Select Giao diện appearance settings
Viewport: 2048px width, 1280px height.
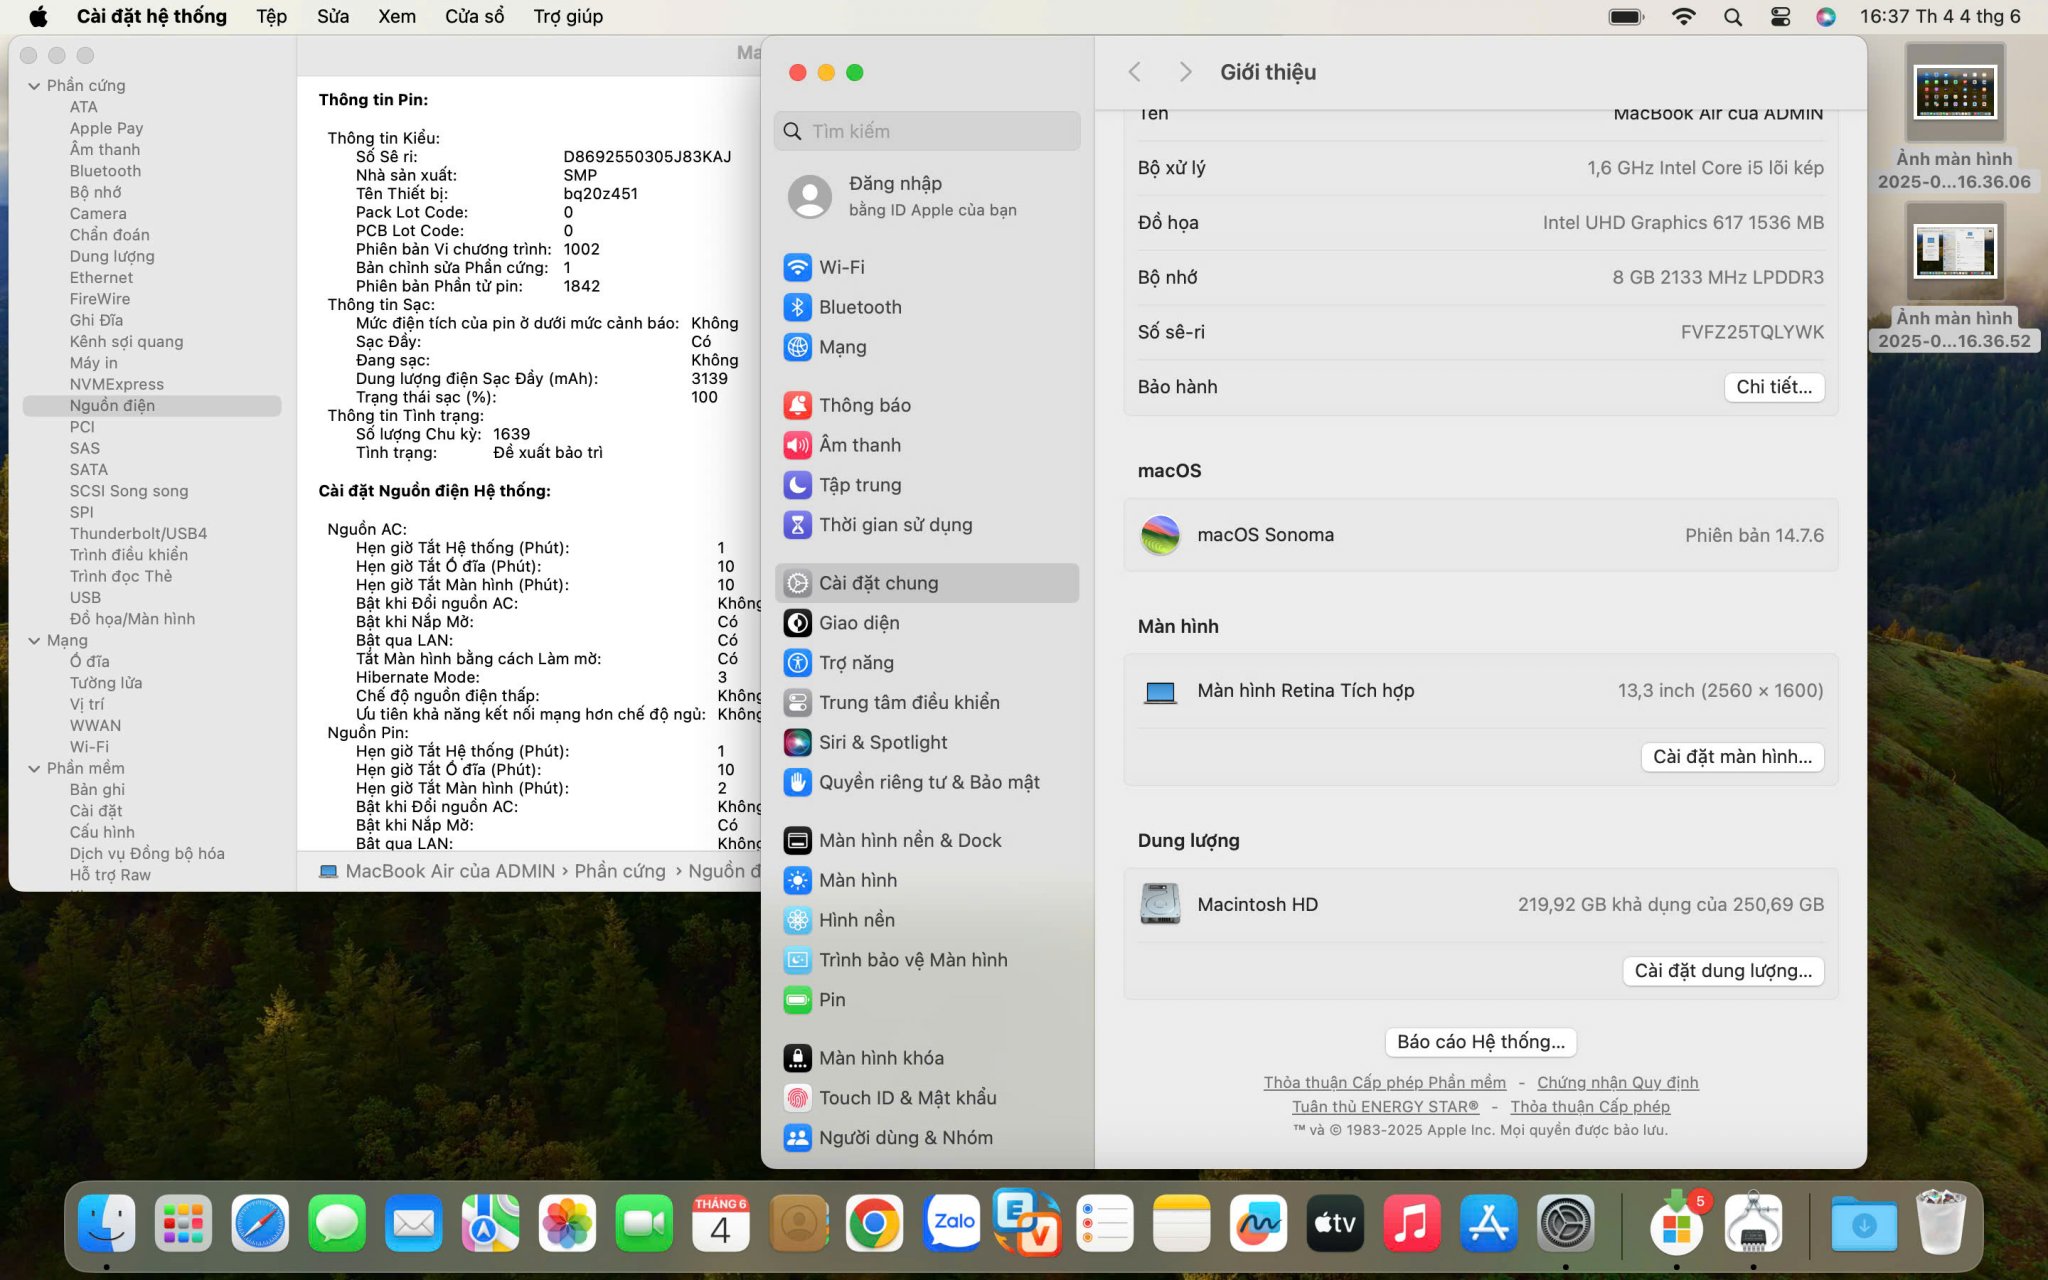[927, 623]
